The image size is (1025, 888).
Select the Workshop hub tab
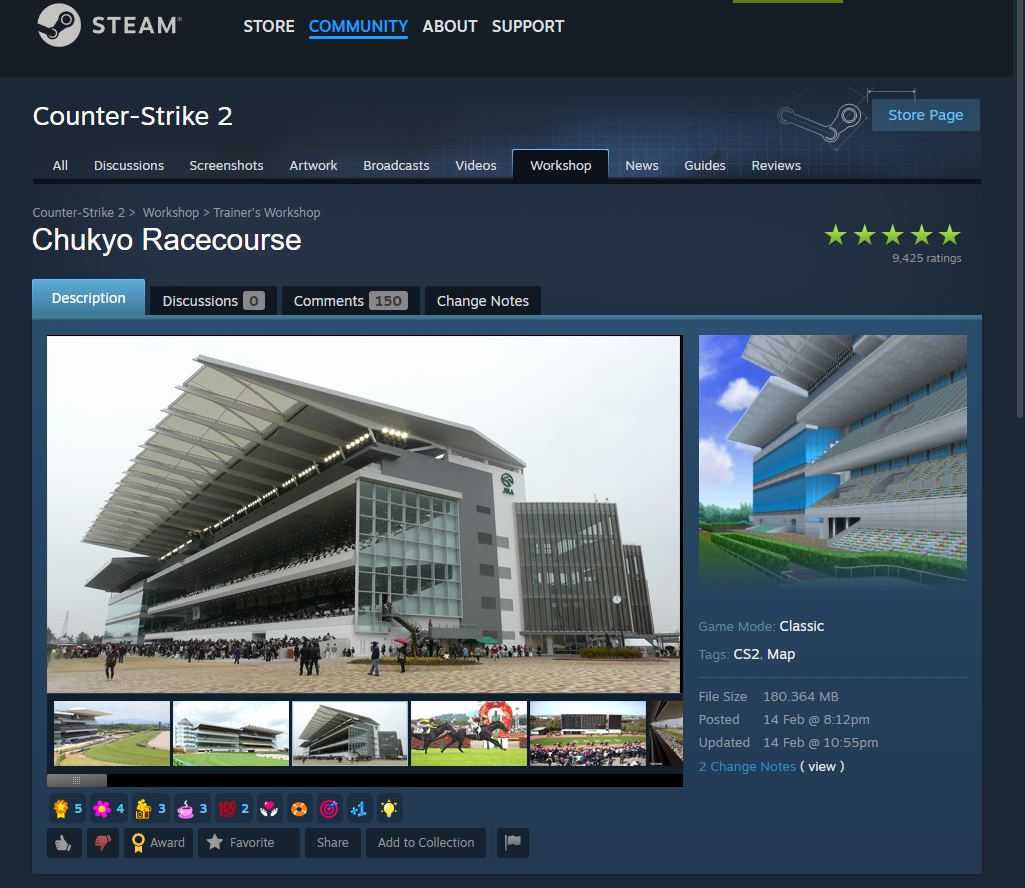click(561, 165)
